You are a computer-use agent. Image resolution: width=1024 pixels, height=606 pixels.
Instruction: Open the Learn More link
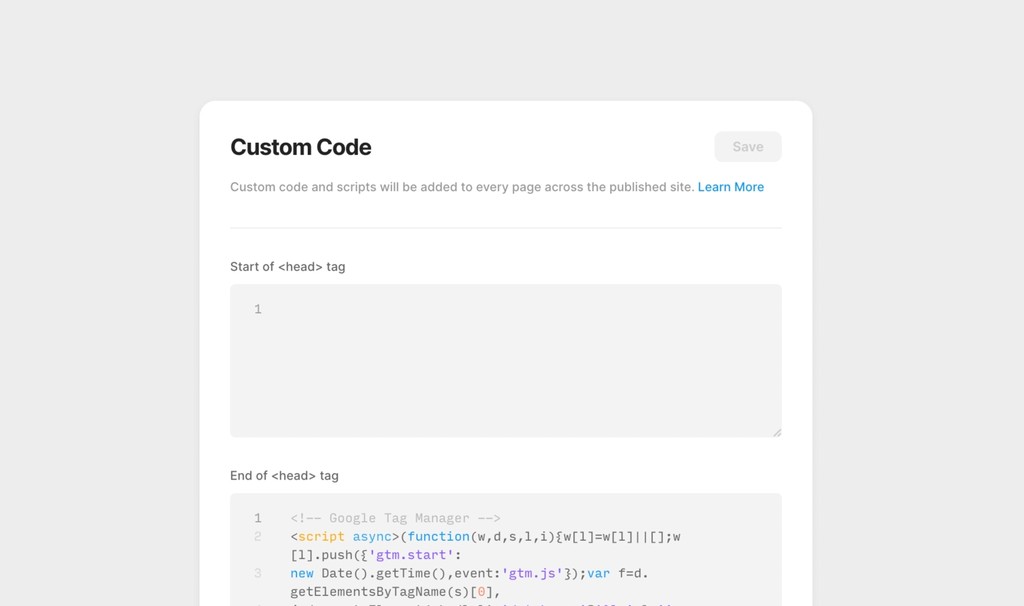[x=731, y=187]
